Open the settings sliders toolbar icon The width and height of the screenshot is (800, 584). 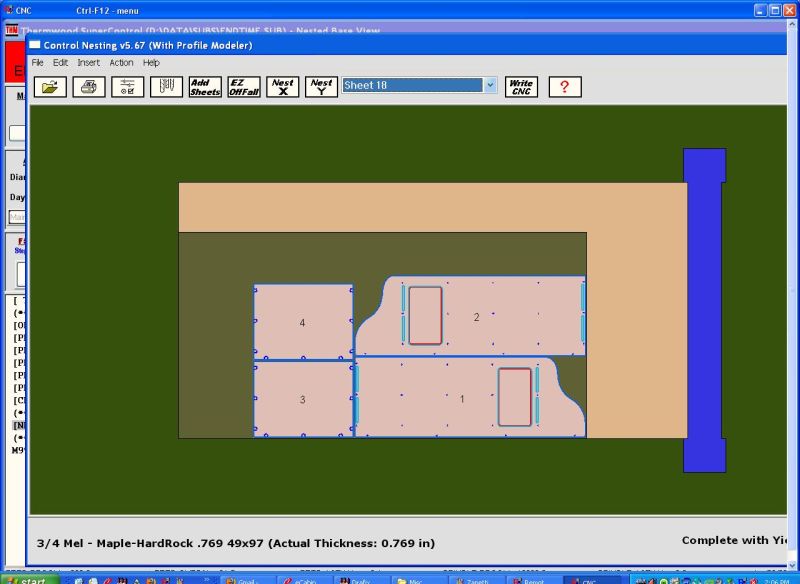(x=127, y=87)
